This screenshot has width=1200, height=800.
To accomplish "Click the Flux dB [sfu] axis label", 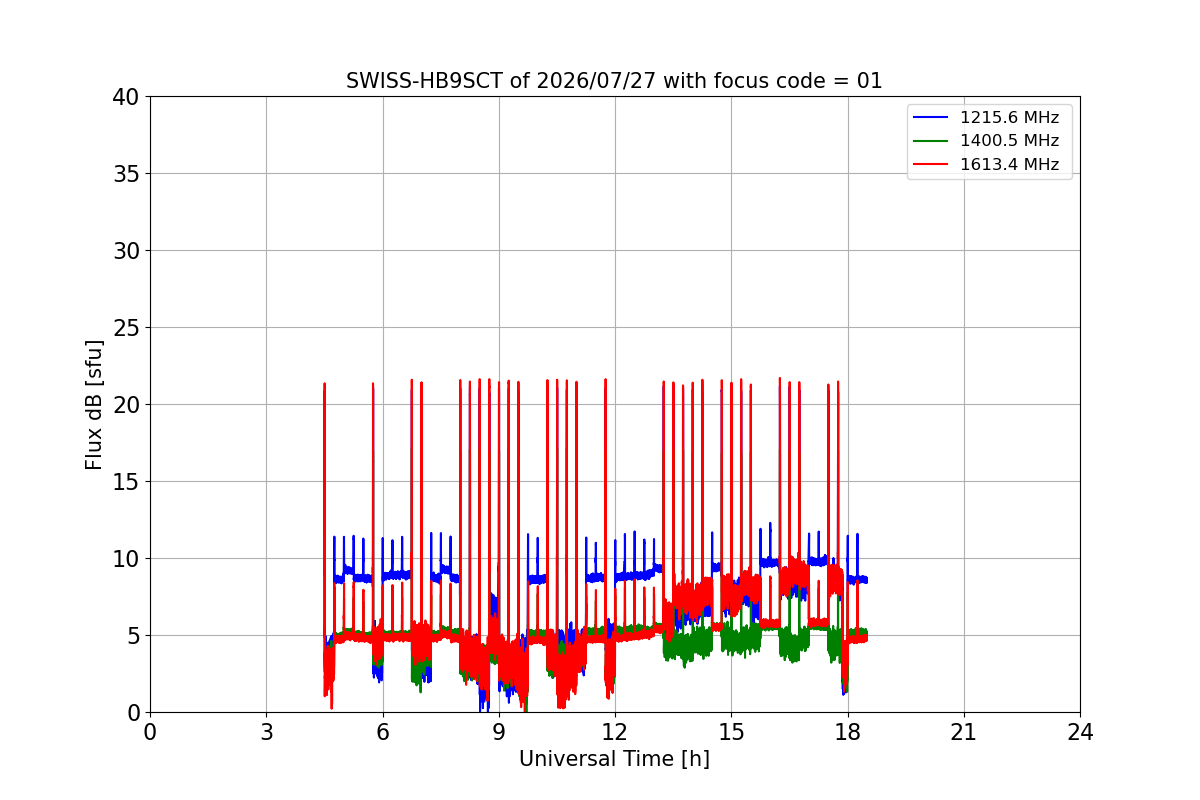I will coord(94,404).
